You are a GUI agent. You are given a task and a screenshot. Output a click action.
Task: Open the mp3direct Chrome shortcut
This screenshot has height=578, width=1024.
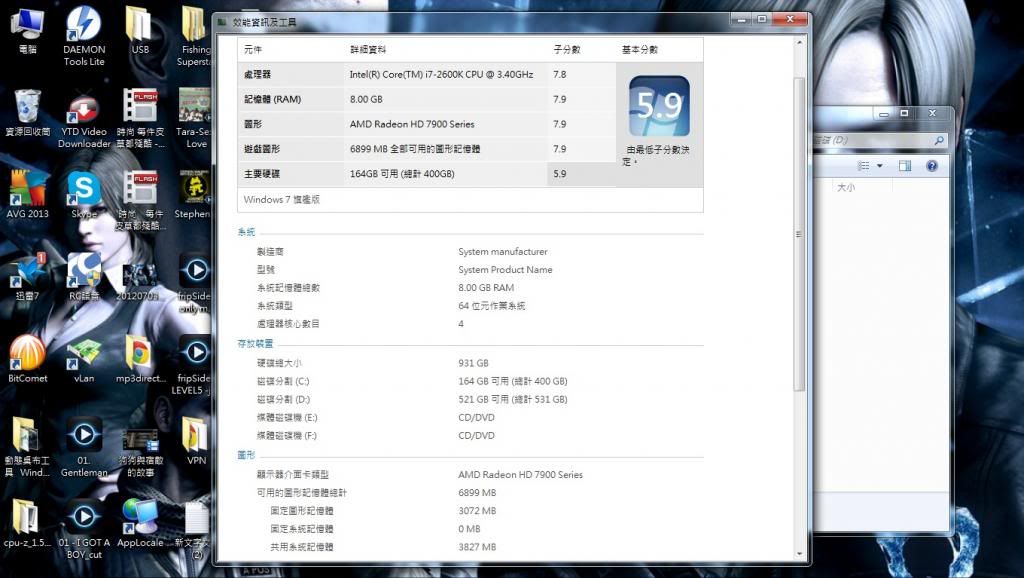(139, 353)
